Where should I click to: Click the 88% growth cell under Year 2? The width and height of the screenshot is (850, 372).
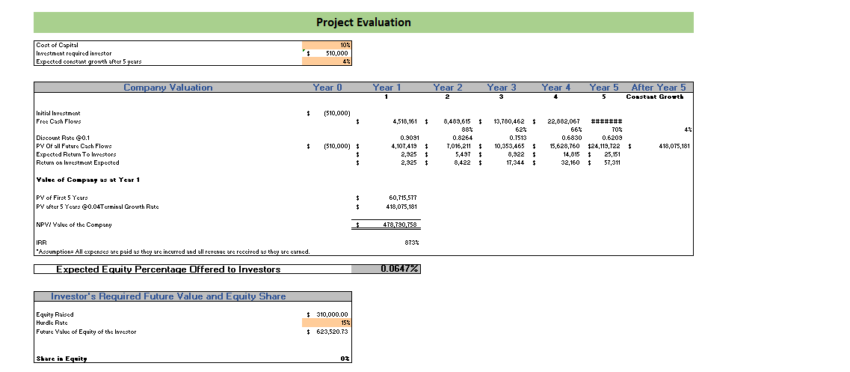pos(467,130)
